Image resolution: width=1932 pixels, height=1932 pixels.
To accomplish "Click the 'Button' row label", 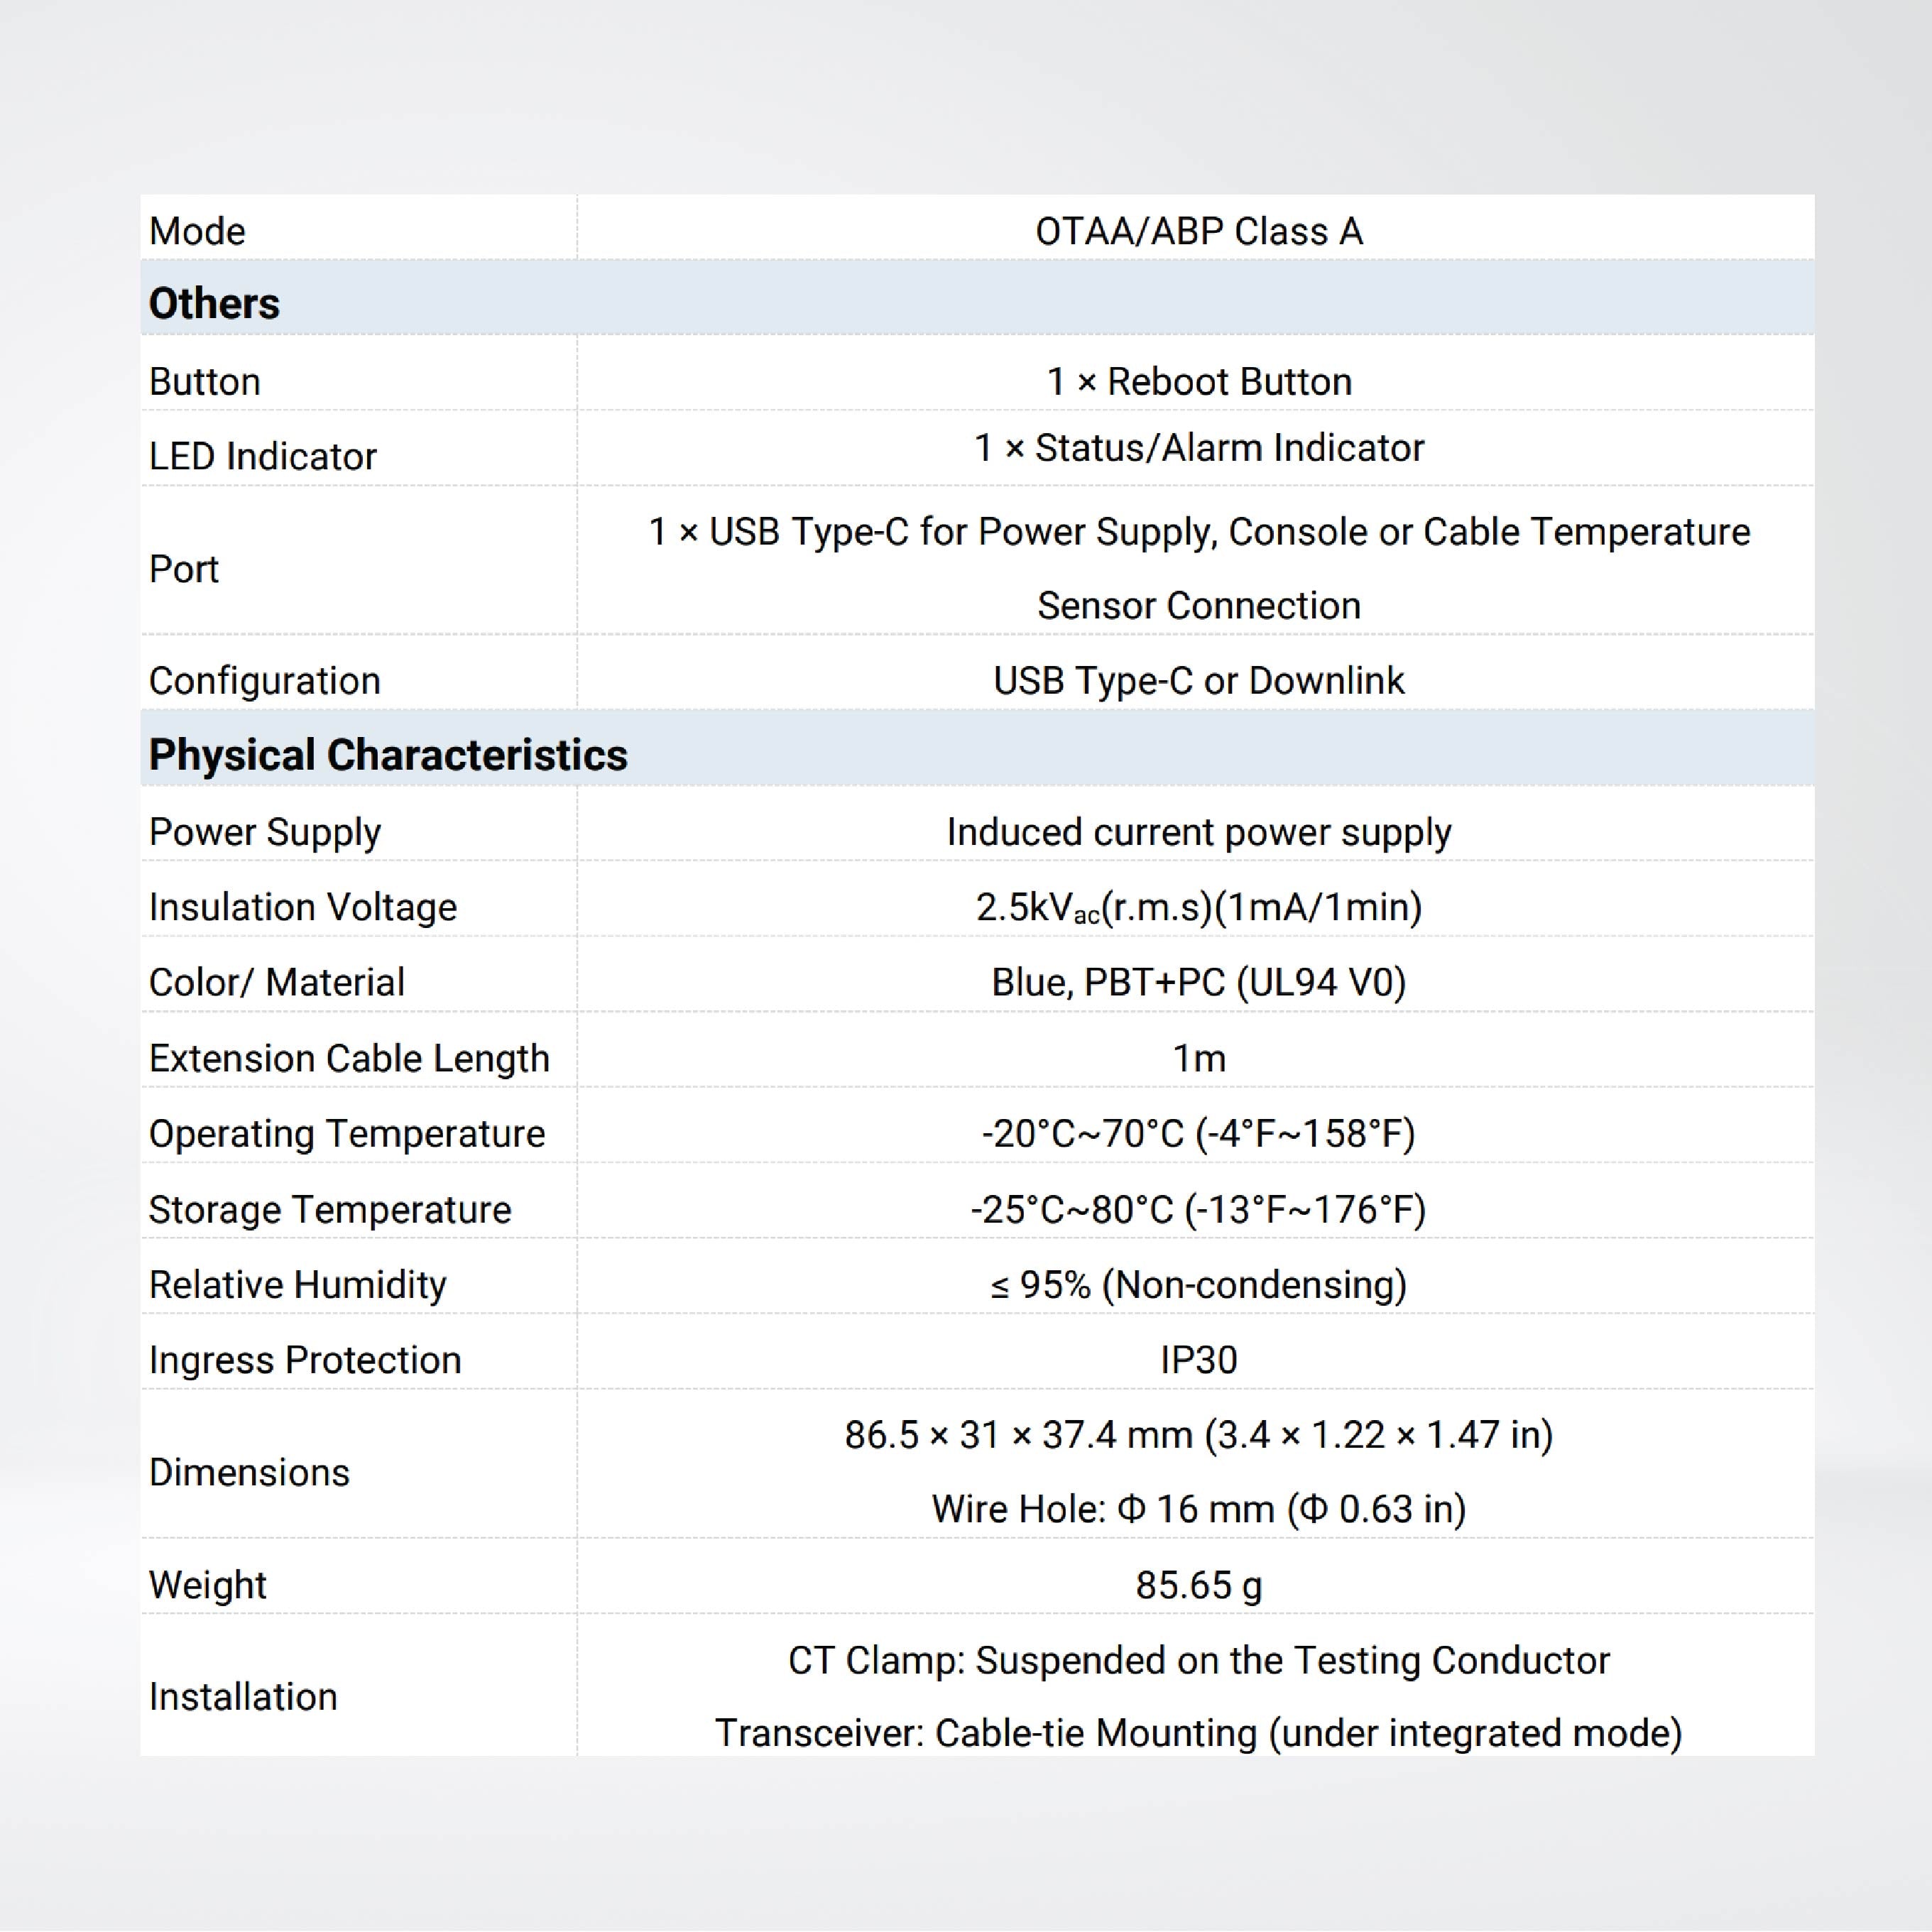I will click(x=205, y=382).
